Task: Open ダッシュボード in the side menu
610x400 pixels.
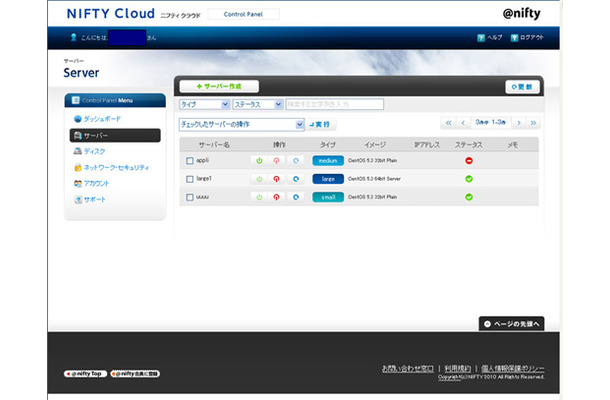Action: click(x=97, y=119)
